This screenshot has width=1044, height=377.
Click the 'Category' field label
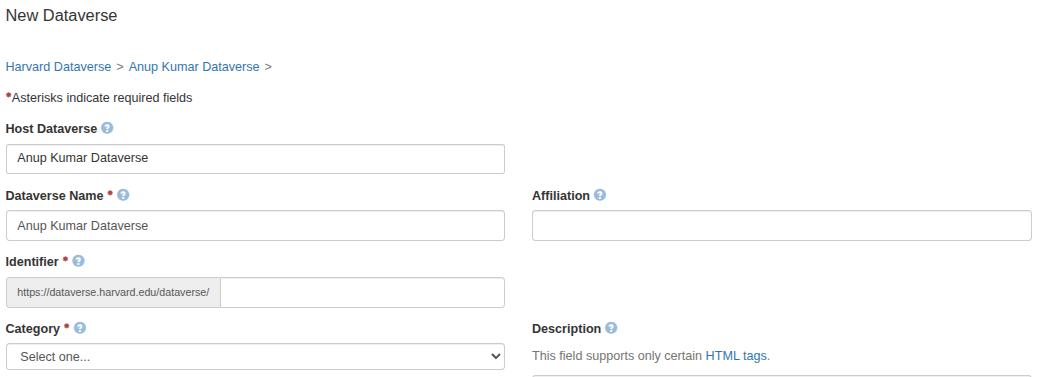(x=33, y=328)
